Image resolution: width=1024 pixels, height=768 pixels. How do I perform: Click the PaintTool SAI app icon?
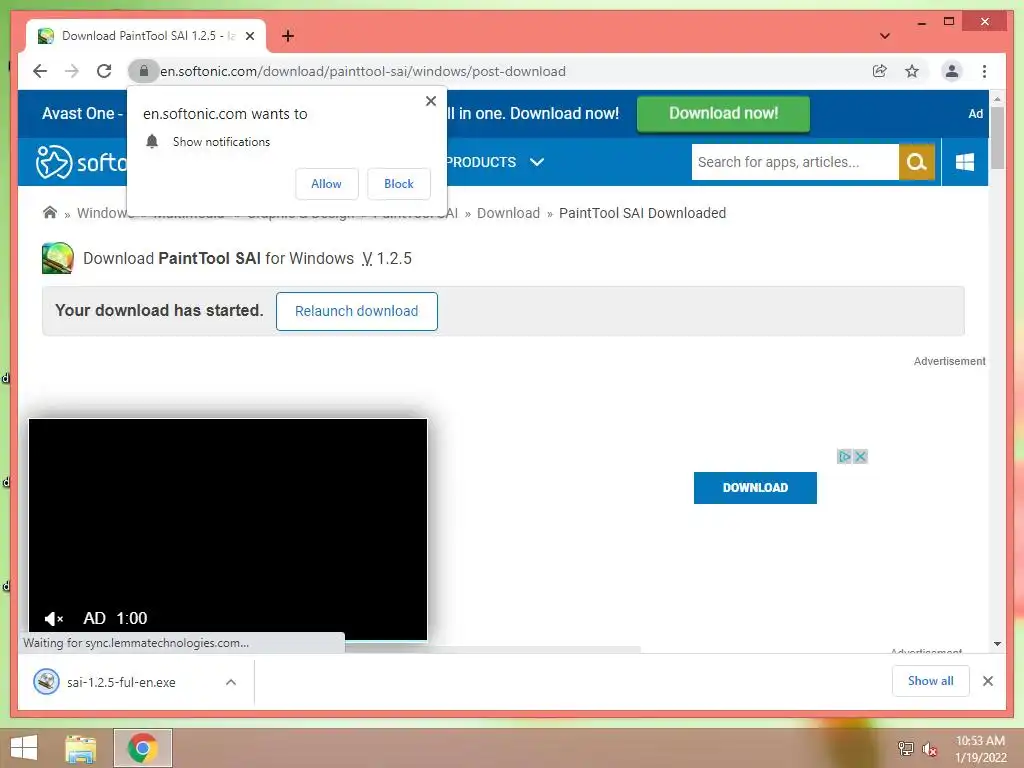tap(57, 258)
